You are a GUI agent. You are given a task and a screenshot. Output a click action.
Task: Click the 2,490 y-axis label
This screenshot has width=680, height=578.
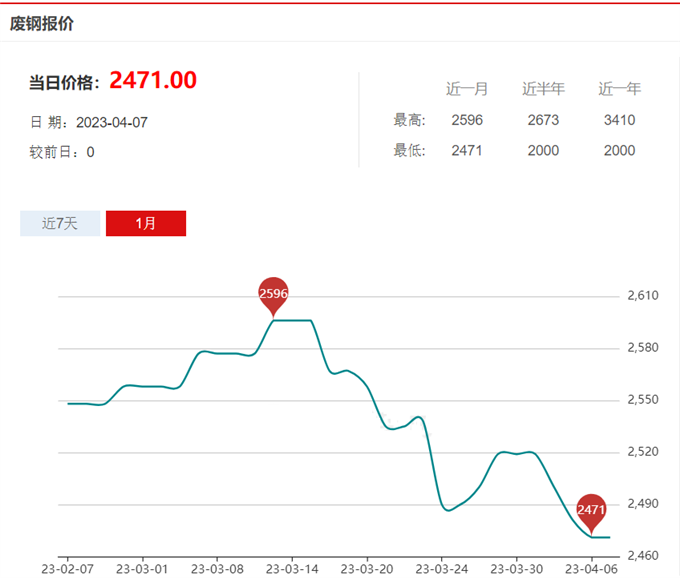tap(643, 504)
